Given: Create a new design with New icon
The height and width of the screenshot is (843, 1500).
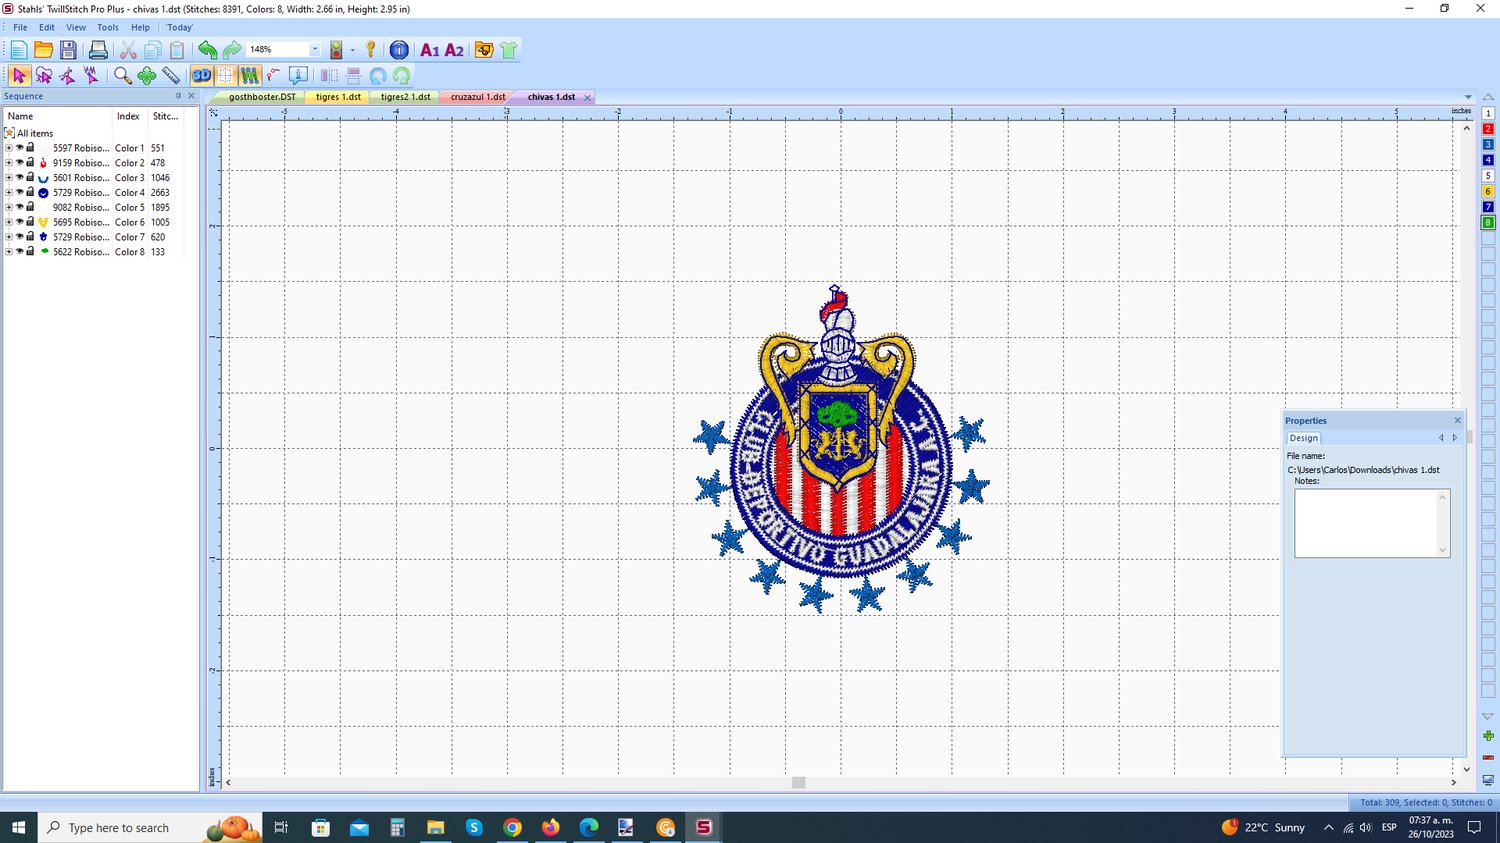Looking at the screenshot, I should [19, 50].
